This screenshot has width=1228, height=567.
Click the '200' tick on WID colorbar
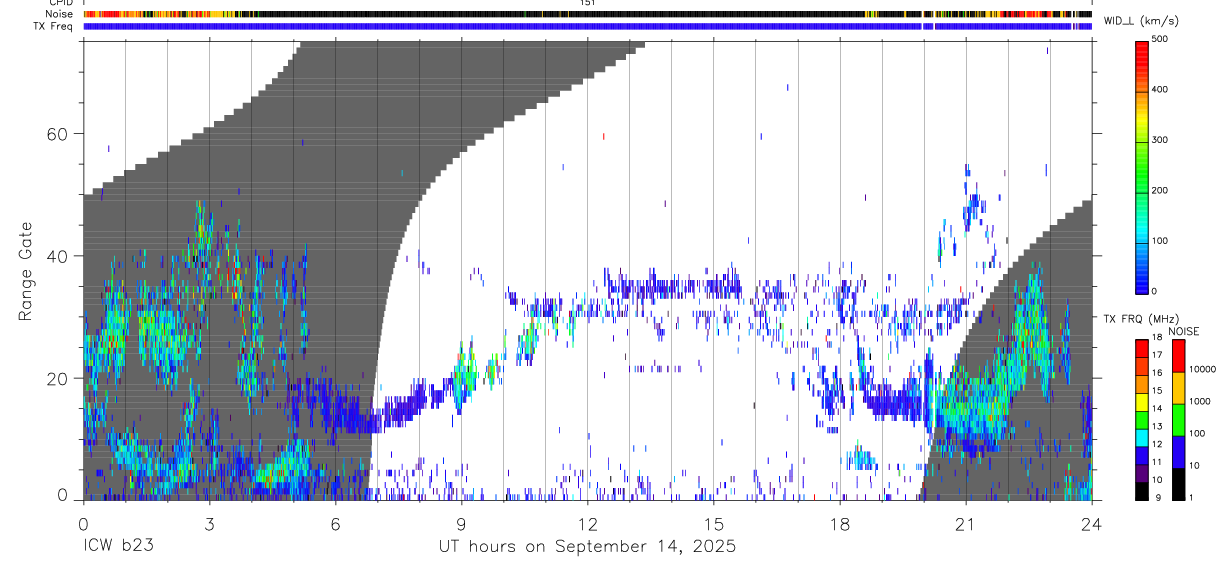1160,190
